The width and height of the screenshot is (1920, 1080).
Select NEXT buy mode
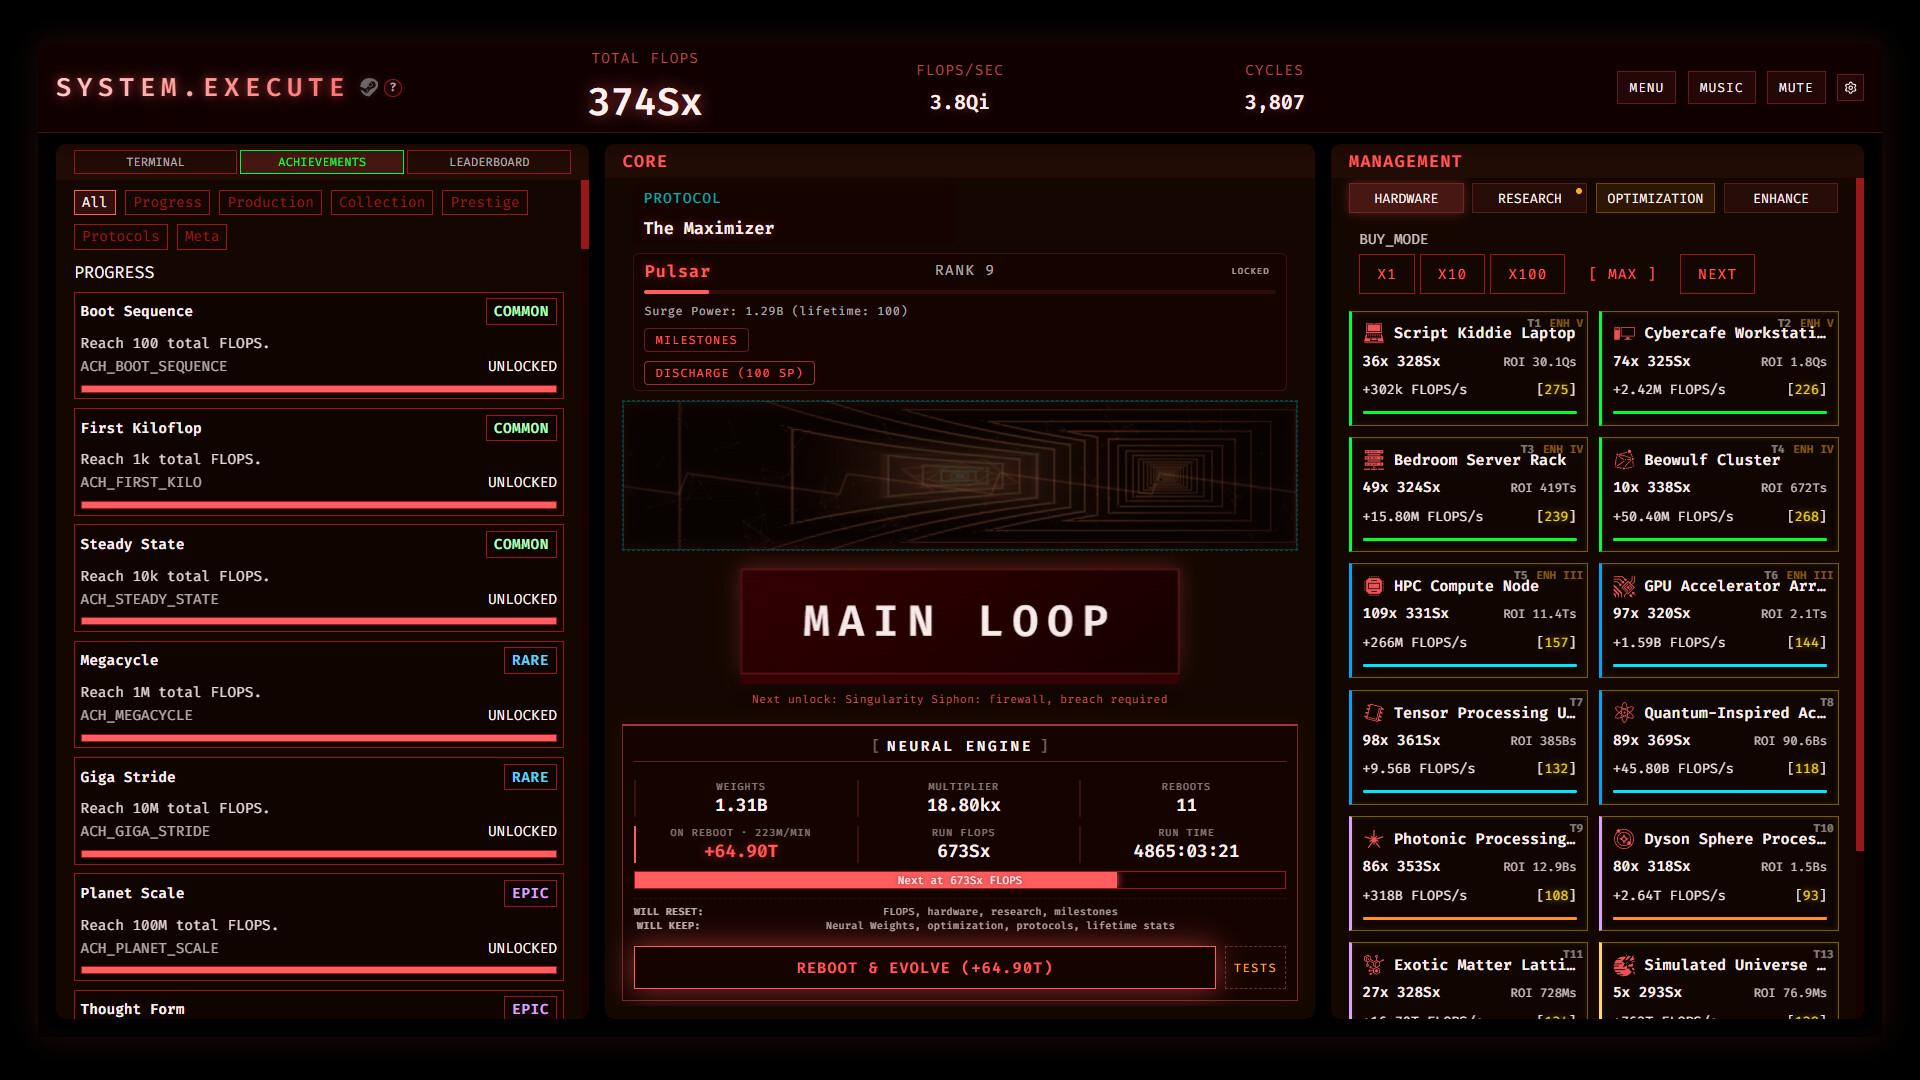coord(1717,274)
